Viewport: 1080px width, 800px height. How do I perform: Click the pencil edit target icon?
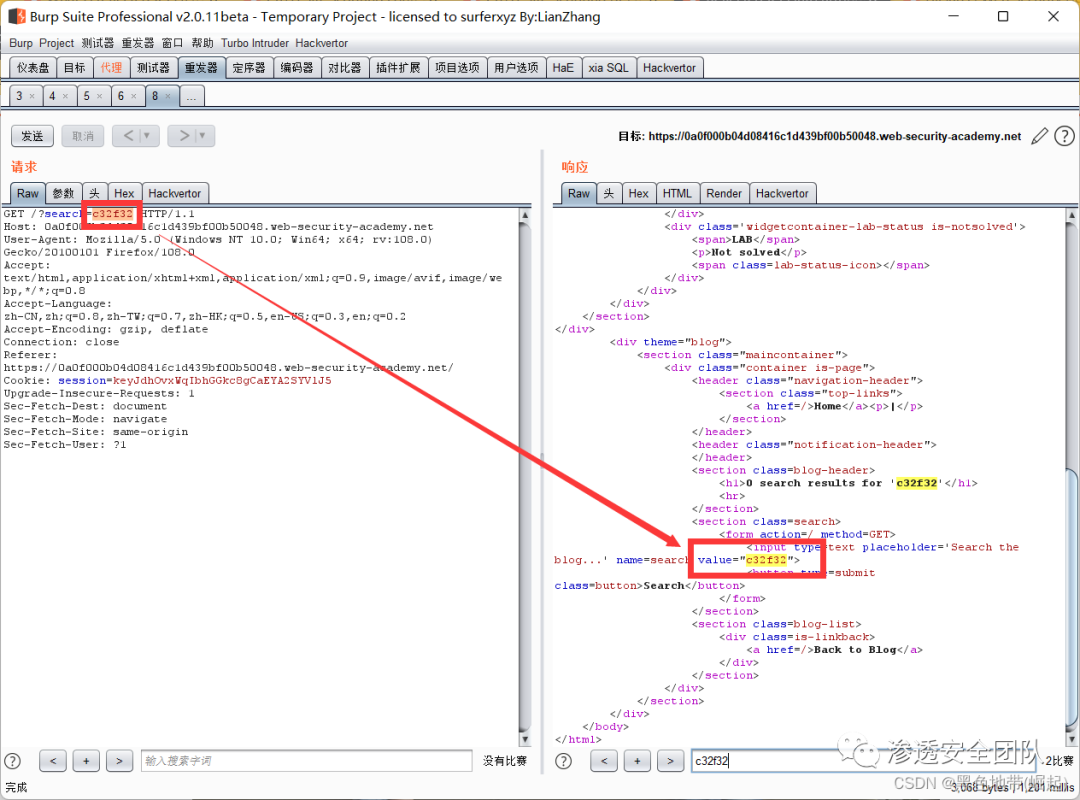(1039, 136)
